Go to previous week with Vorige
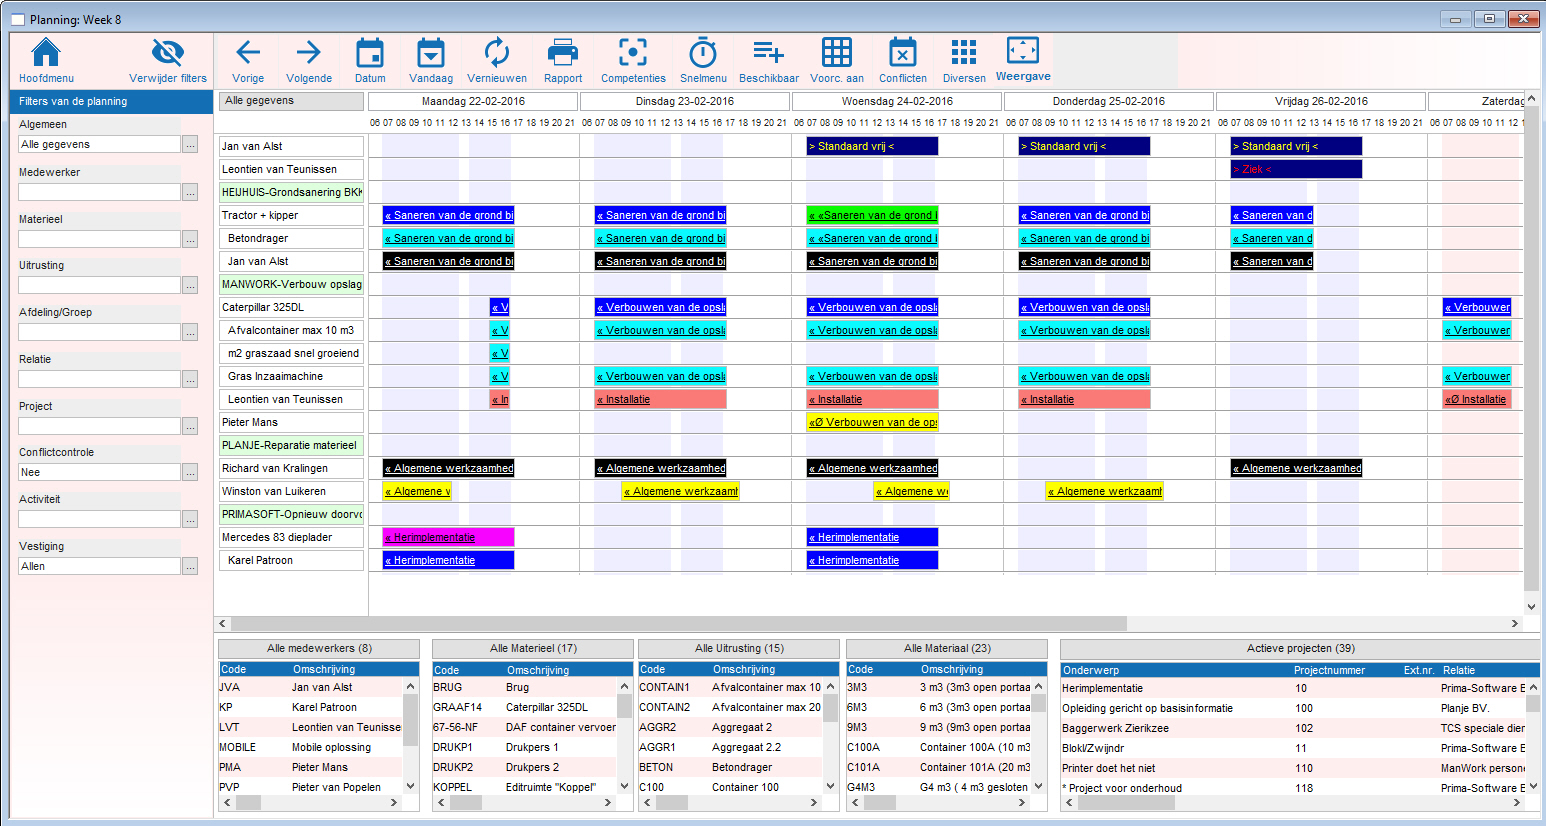 (248, 53)
